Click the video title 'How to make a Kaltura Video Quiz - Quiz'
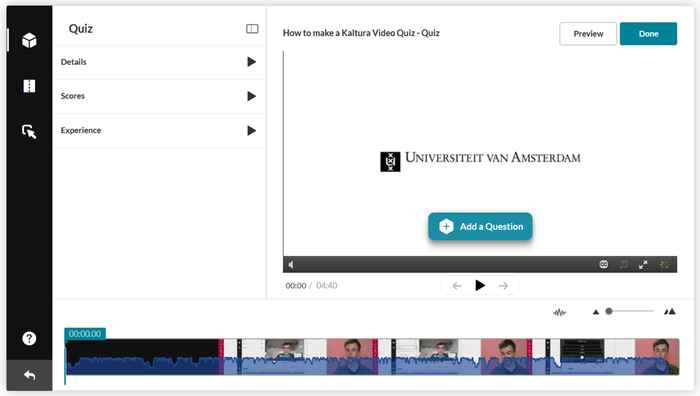700x396 pixels. (x=361, y=33)
